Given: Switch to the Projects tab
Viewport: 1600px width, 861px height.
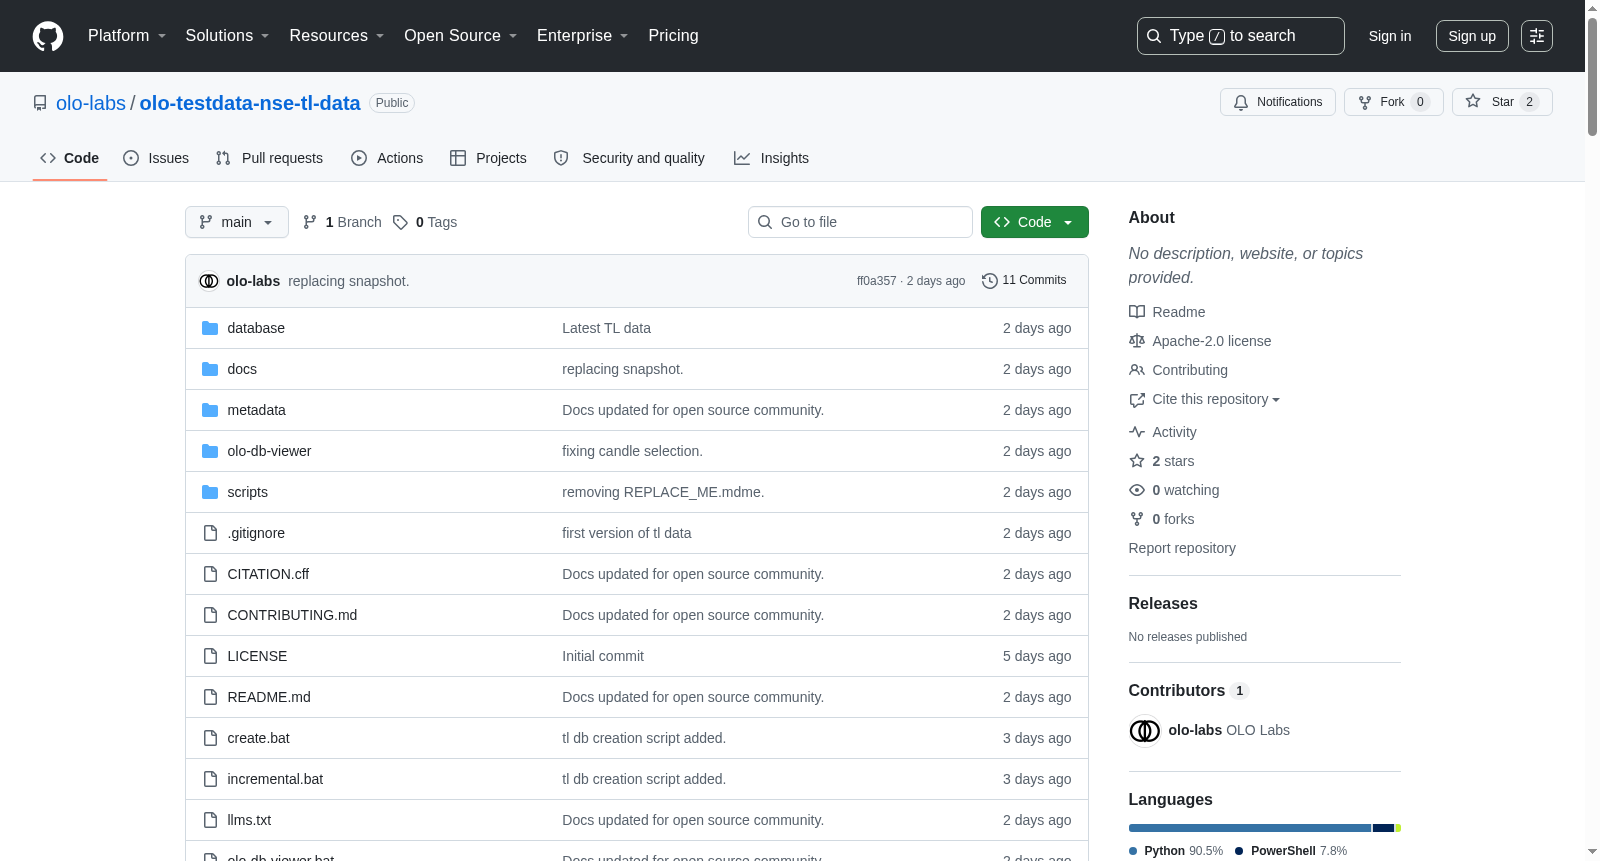Looking at the screenshot, I should pos(488,158).
